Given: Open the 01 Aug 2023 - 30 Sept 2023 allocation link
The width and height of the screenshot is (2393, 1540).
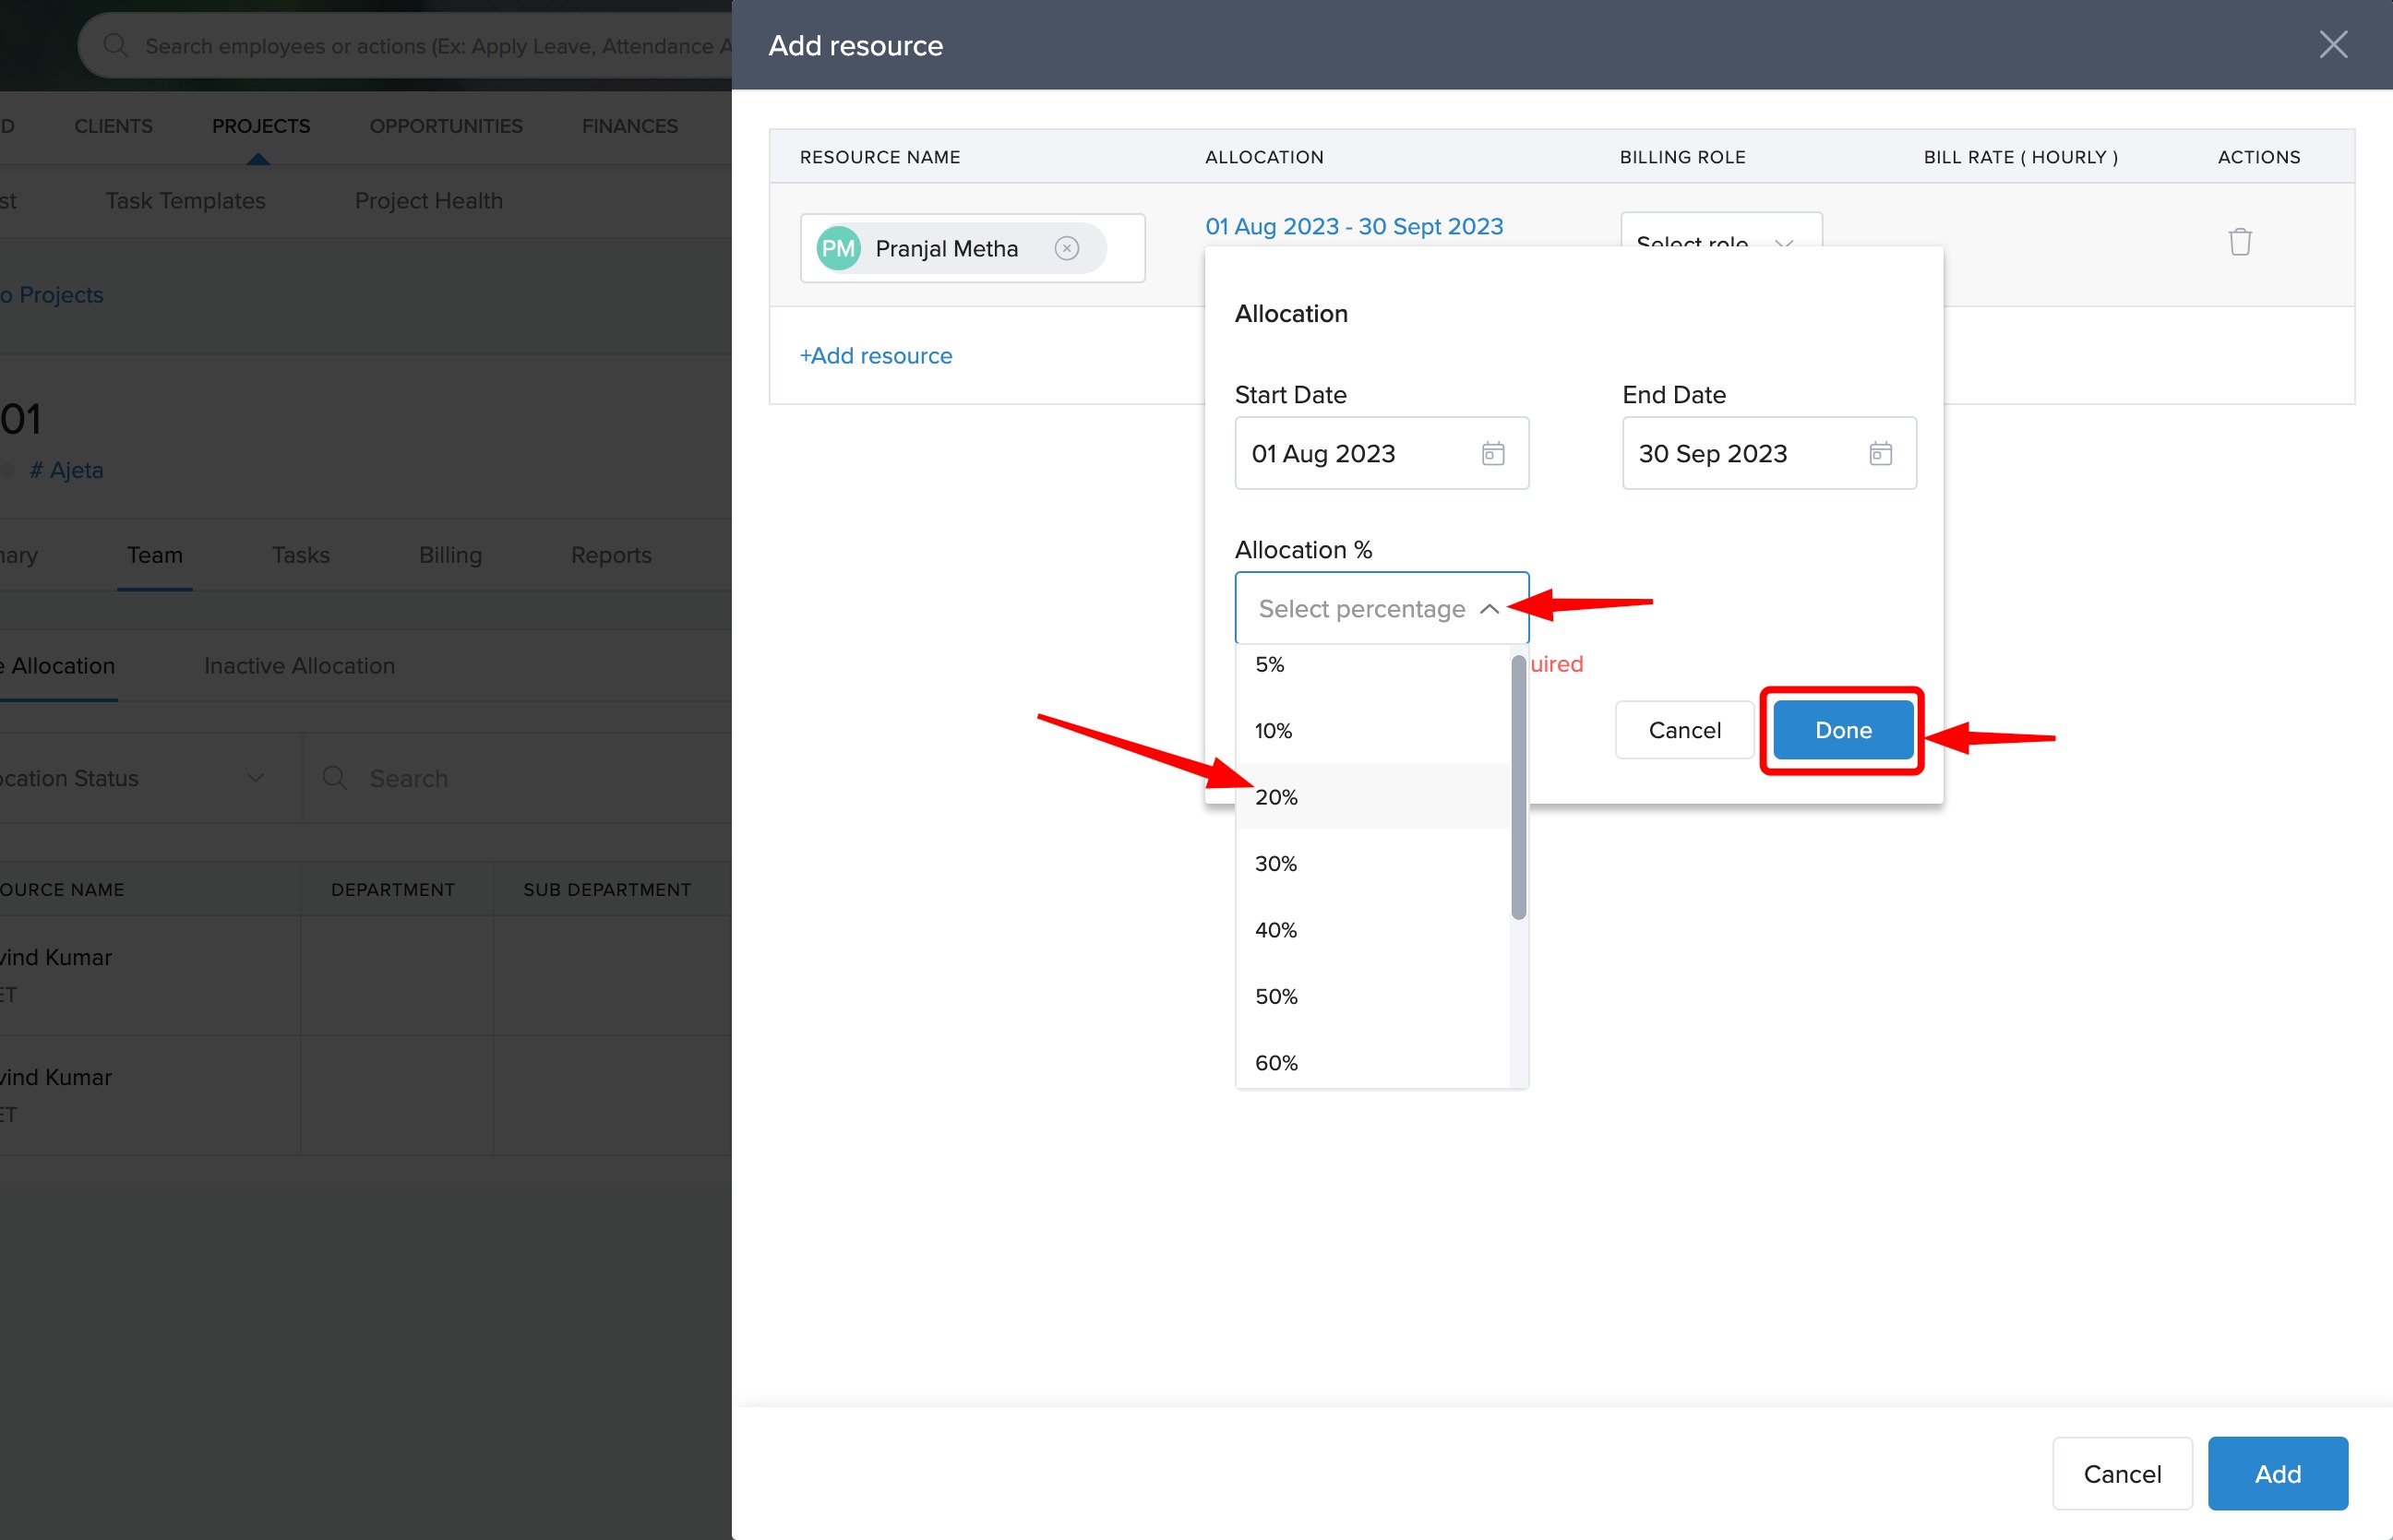Looking at the screenshot, I should coord(1354,227).
